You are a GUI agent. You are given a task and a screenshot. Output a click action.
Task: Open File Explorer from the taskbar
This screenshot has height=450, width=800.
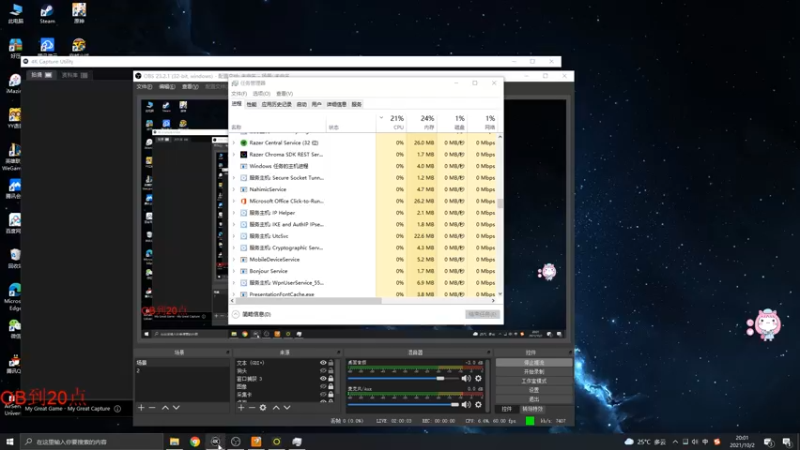tap(174, 441)
